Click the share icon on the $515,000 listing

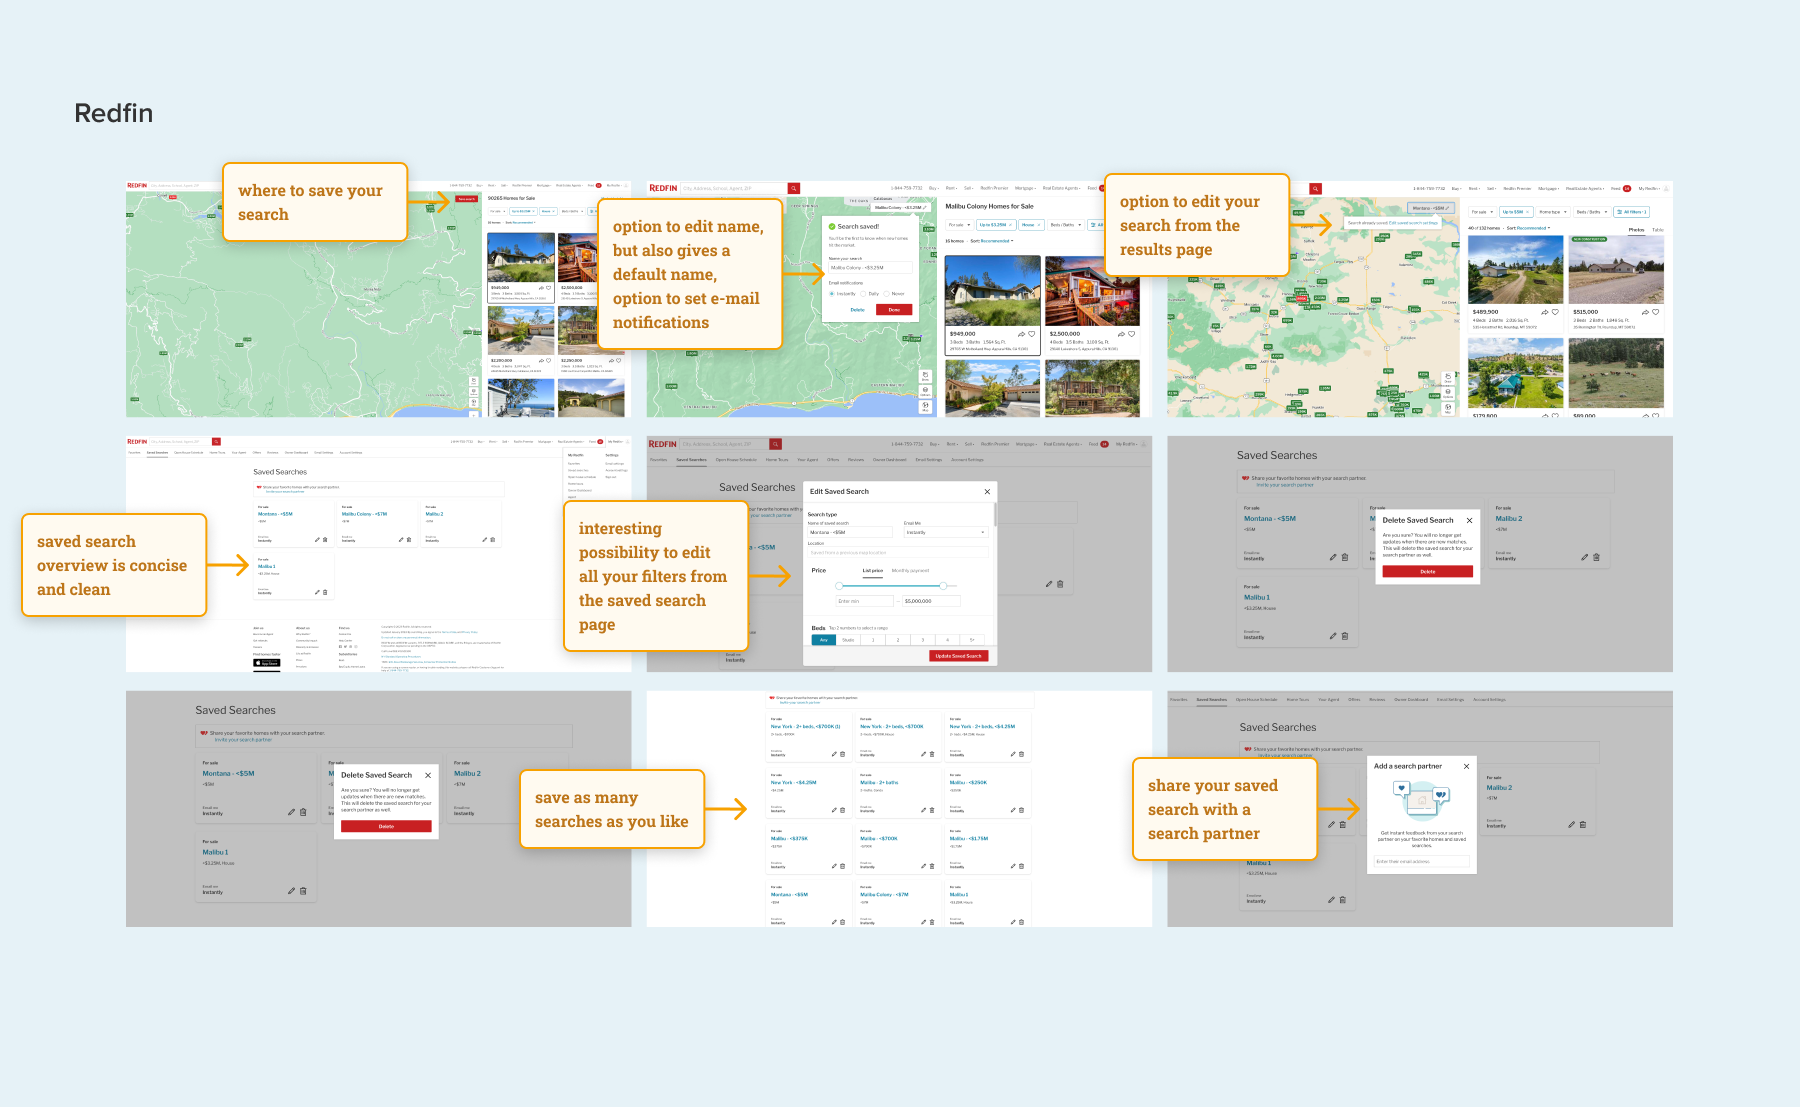(1645, 312)
